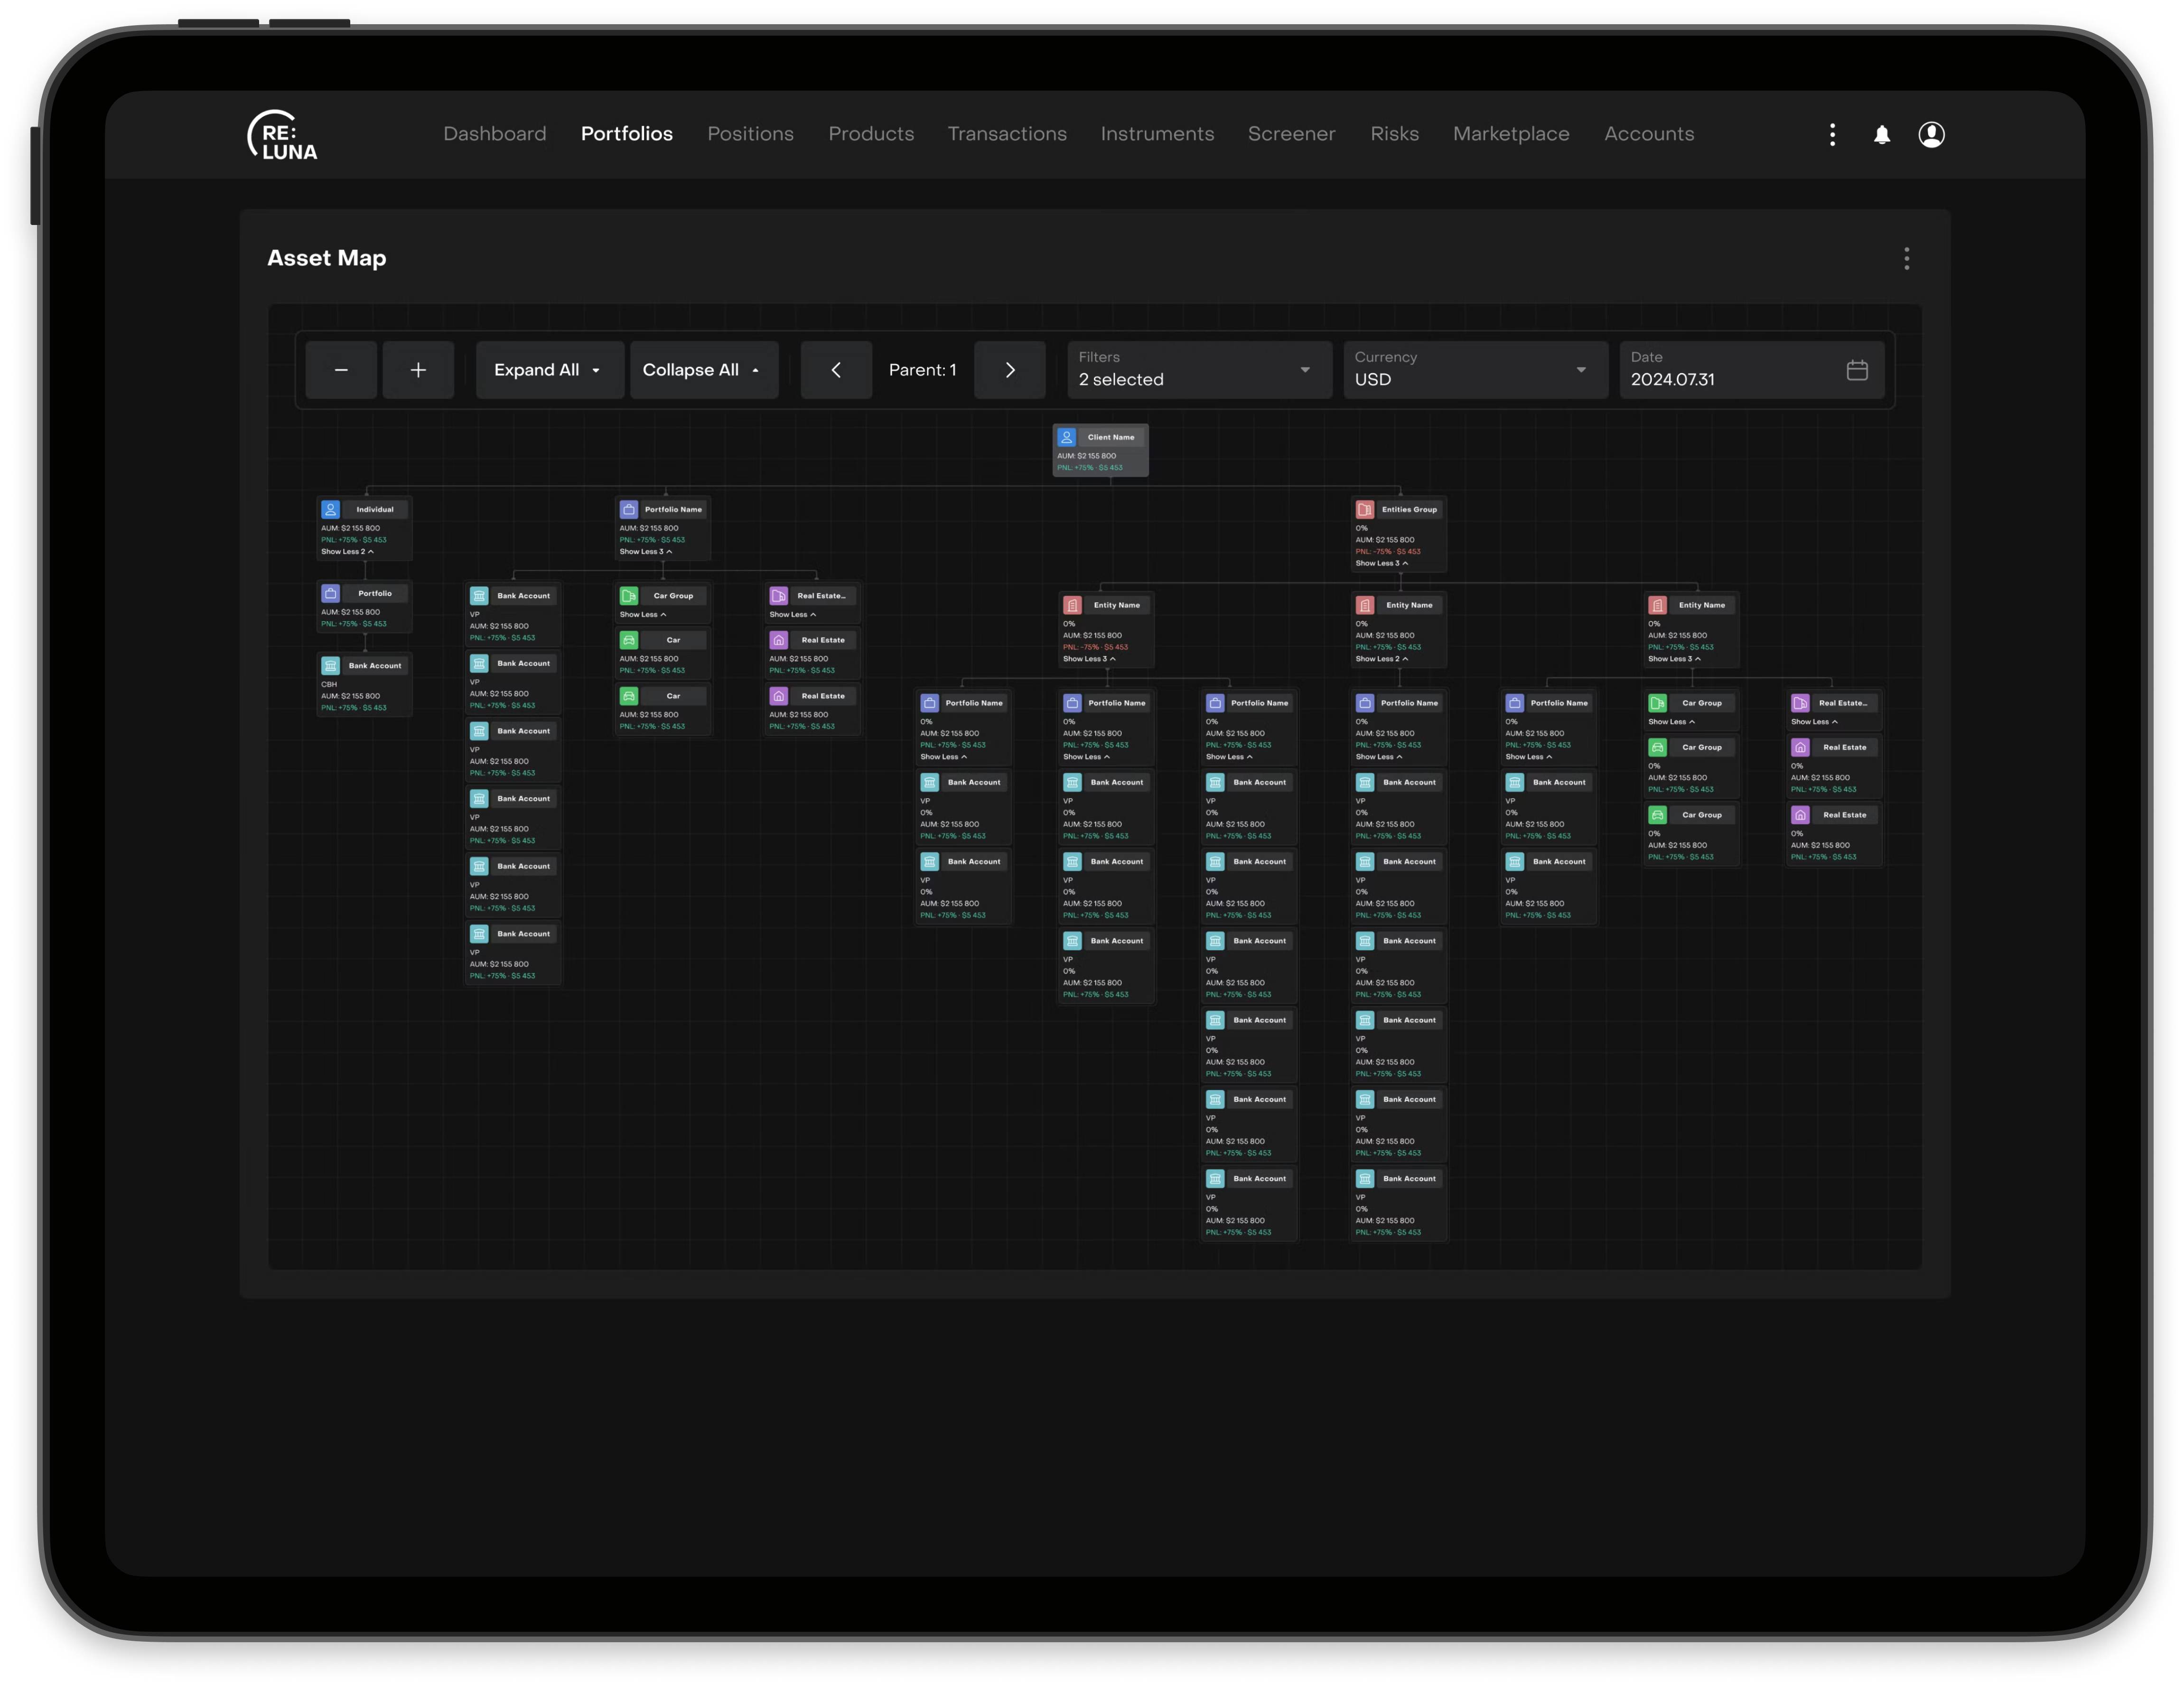
Task: Open top navigation three-dot menu
Action: point(1832,135)
